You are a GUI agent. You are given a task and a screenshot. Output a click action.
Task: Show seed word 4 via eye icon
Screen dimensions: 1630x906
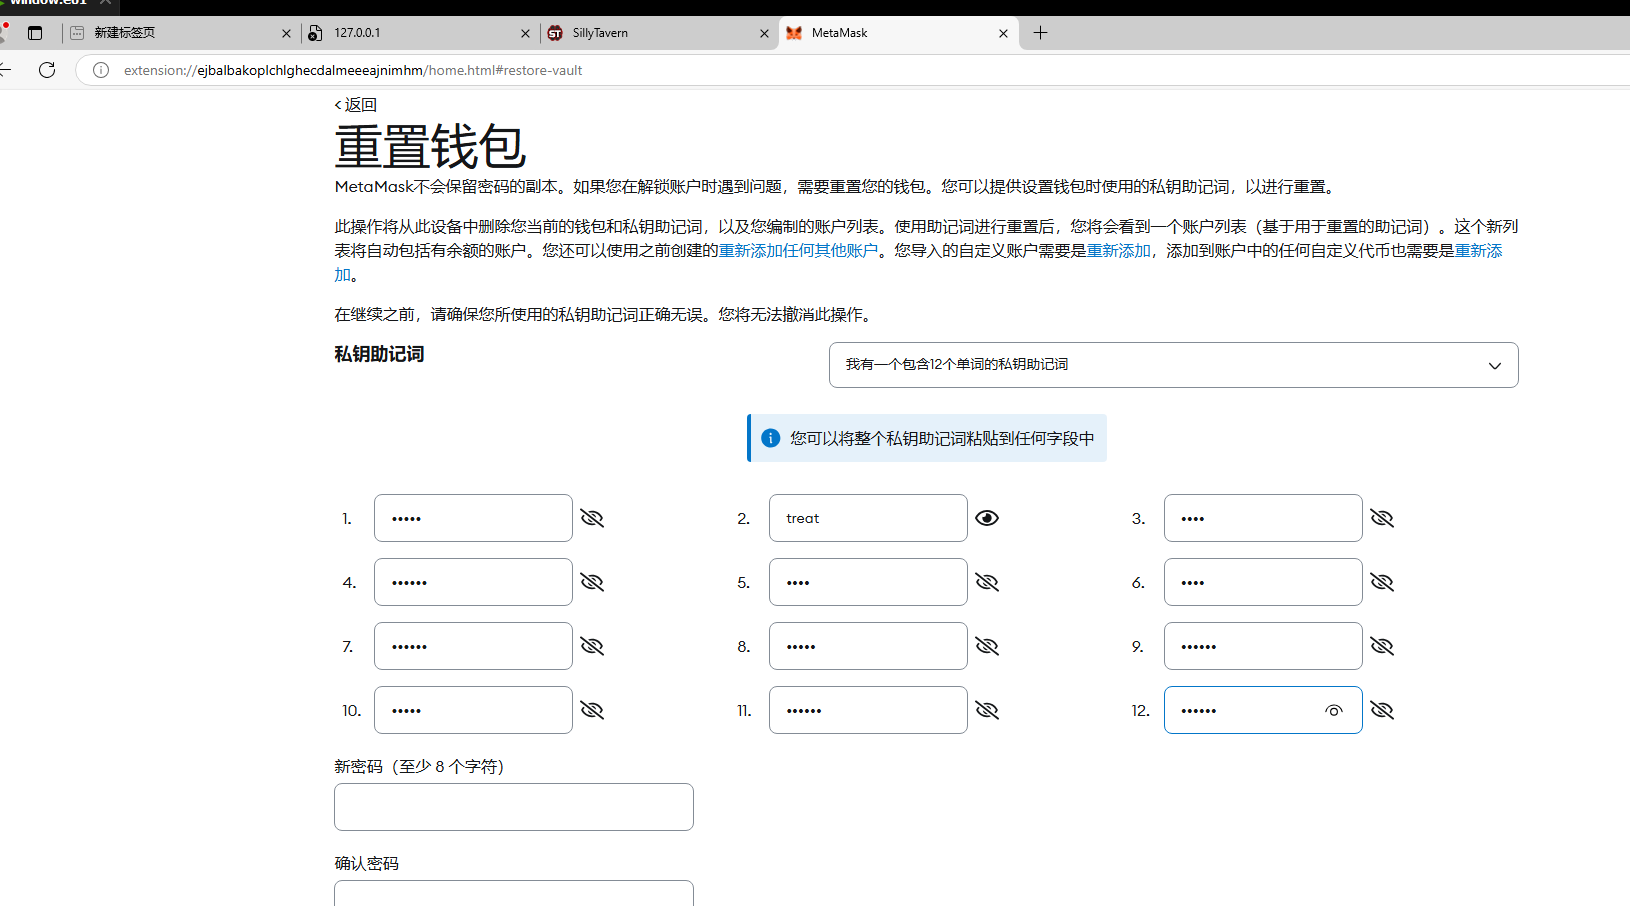pos(592,582)
